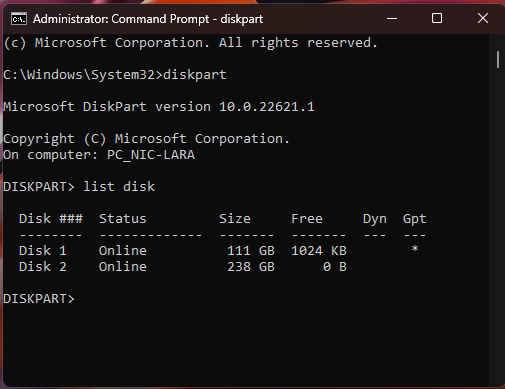This screenshot has height=389, width=505.
Task: Click at the empty DISKPART> prompt line
Action: click(39, 299)
